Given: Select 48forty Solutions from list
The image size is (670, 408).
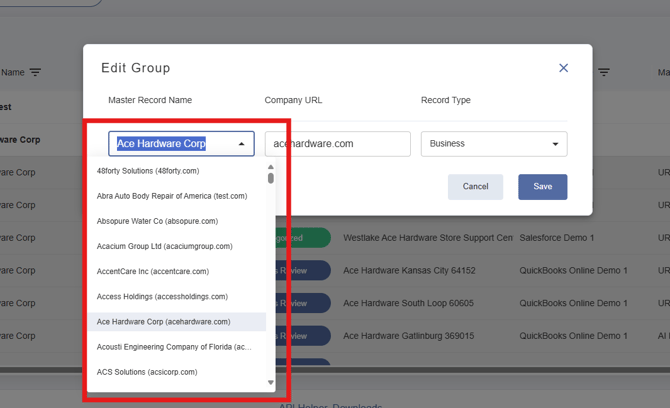Looking at the screenshot, I should 176,171.
